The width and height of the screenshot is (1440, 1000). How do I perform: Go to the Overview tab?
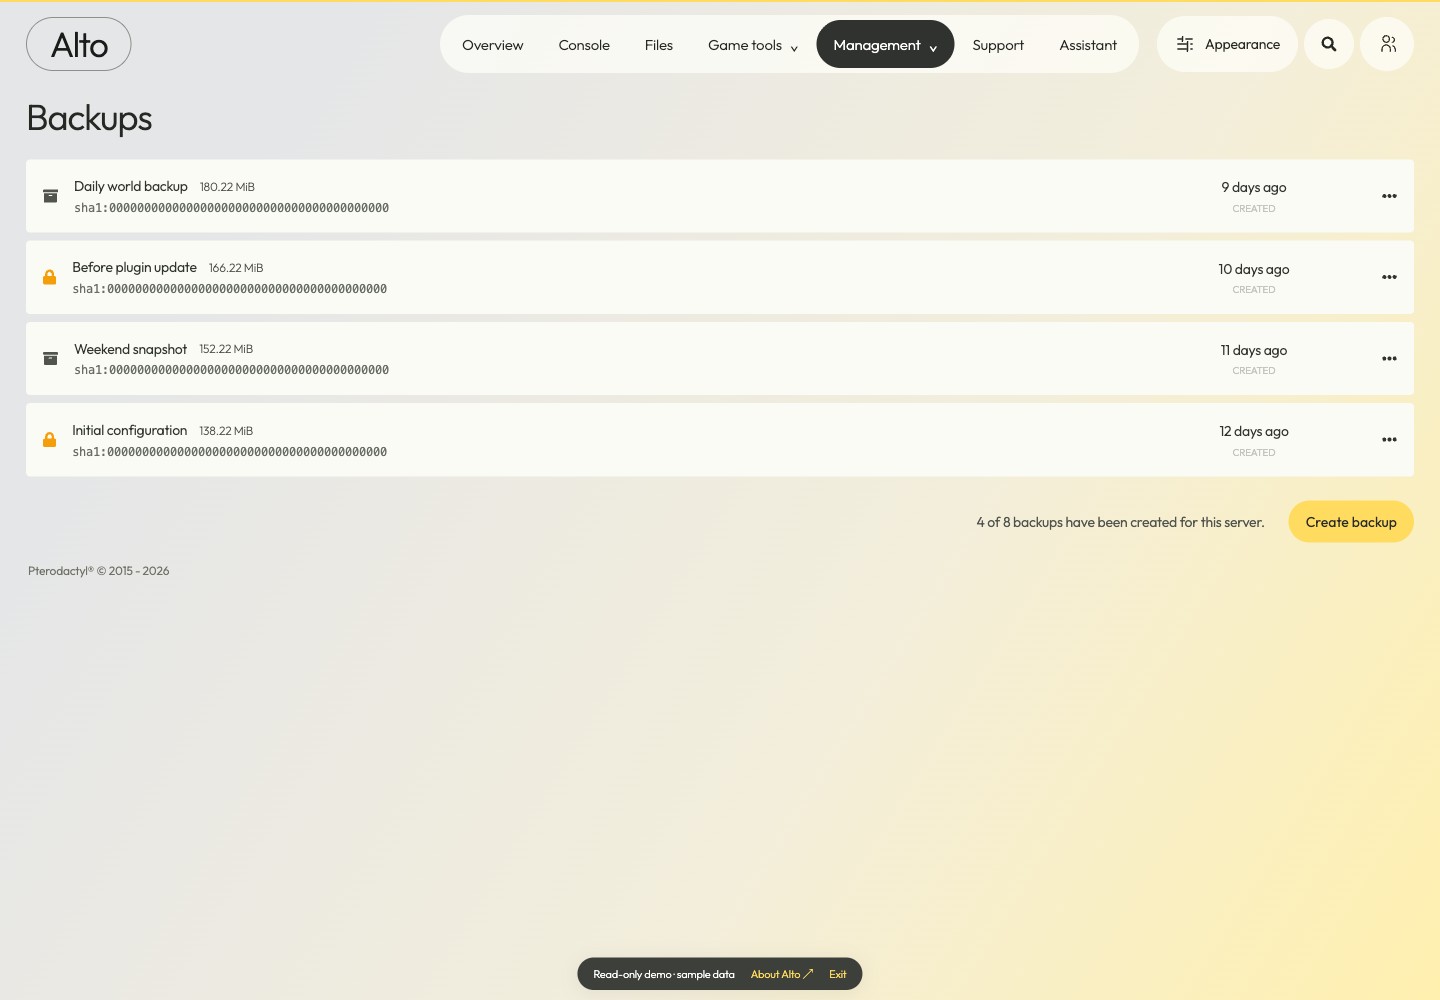click(492, 45)
